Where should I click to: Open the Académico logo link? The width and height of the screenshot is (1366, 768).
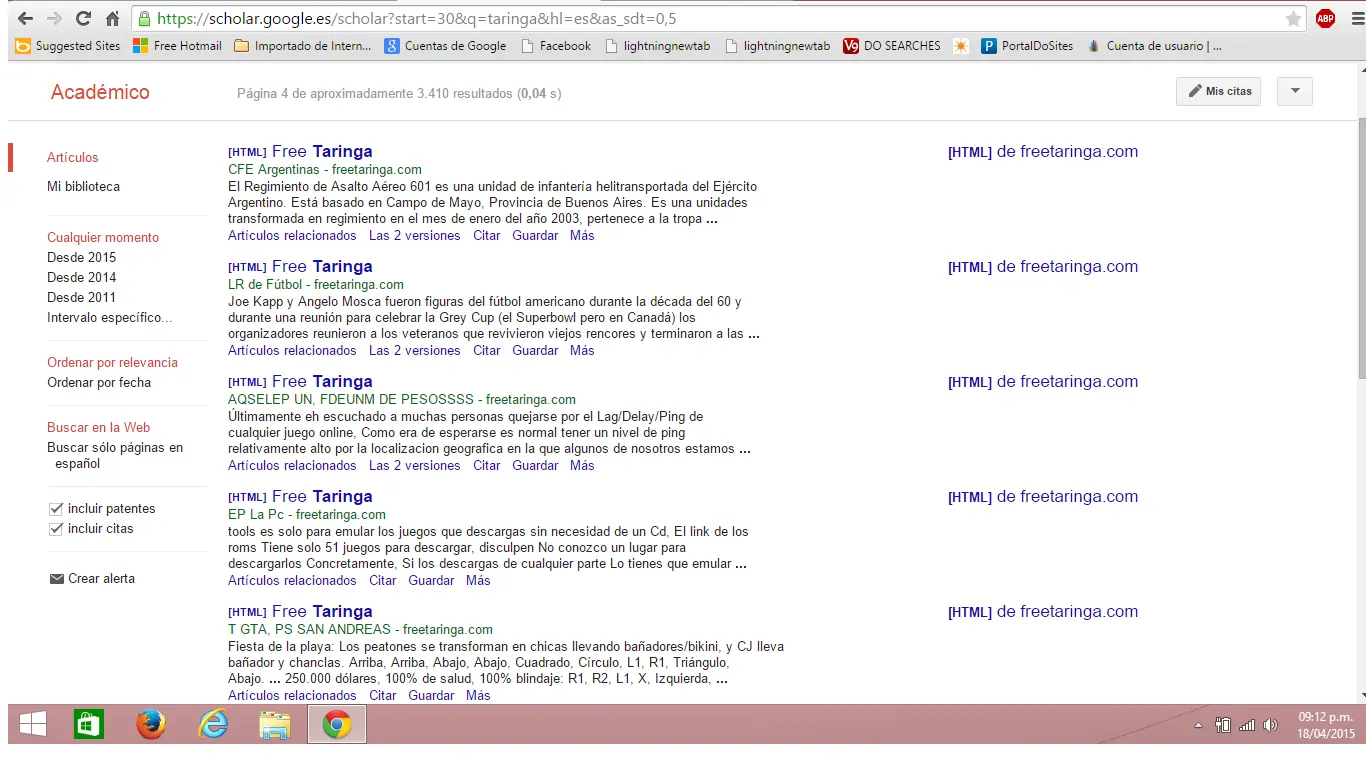(100, 92)
